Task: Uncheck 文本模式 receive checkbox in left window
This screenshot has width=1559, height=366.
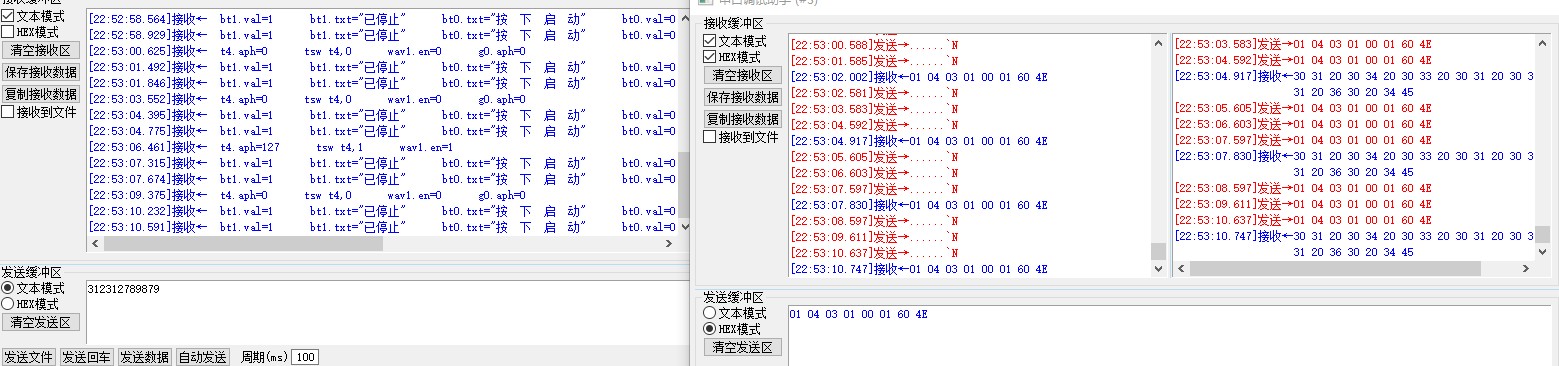Action: pyautogui.click(x=8, y=16)
